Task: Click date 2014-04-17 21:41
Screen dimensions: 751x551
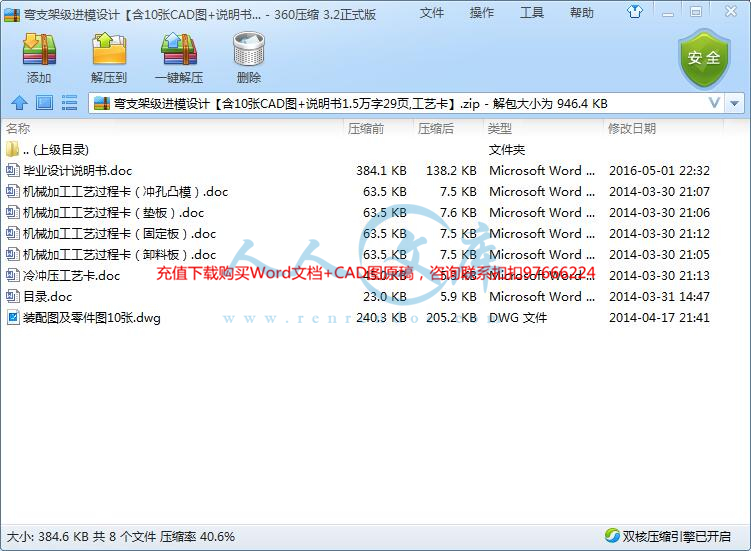Action: click(660, 318)
